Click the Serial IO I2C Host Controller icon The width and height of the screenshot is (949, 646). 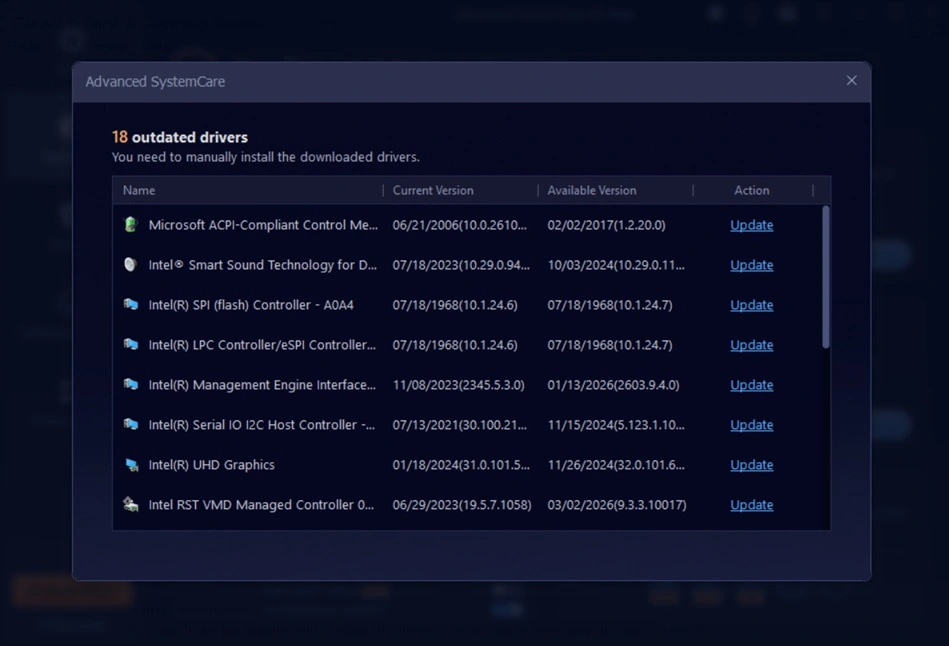click(x=131, y=424)
